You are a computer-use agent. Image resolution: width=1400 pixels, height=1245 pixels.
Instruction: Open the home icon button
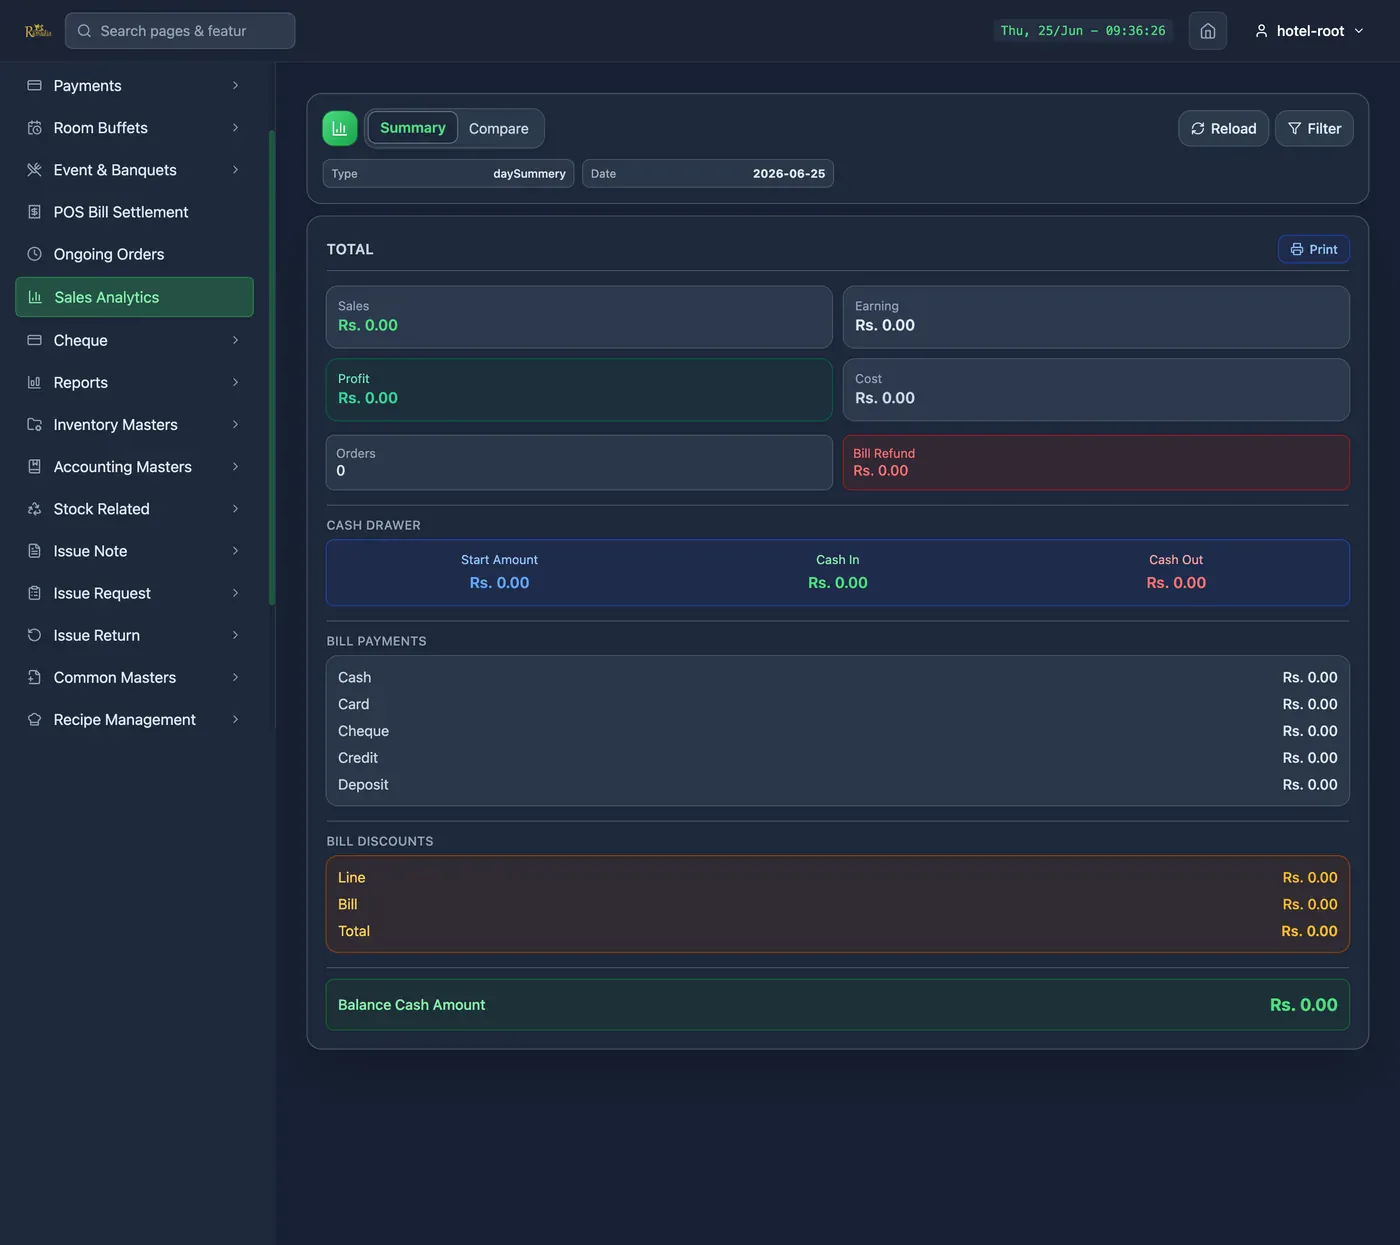point(1207,31)
